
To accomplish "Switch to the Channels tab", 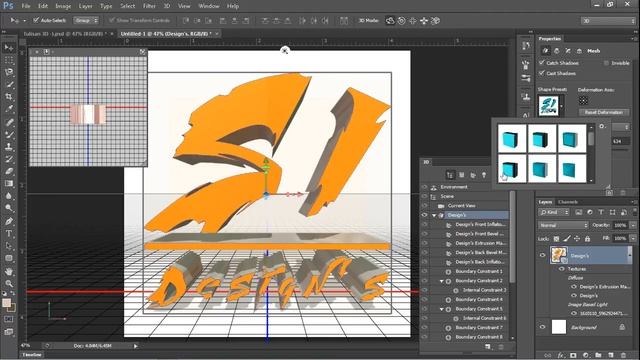I will pos(568,202).
